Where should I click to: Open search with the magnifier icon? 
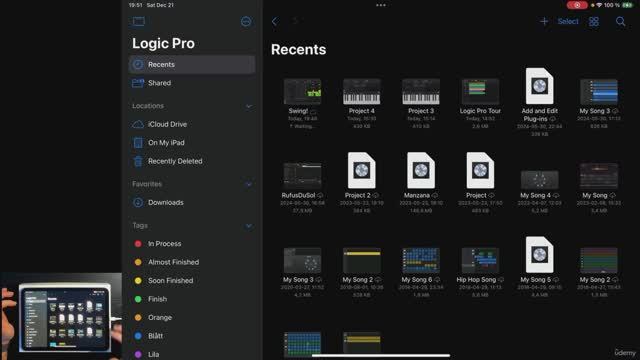620,21
